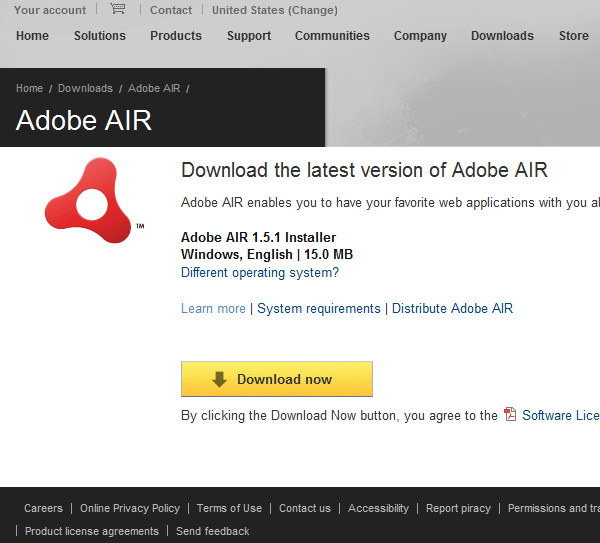Click the Downloads breadcrumb
The width and height of the screenshot is (600, 543).
pos(85,88)
